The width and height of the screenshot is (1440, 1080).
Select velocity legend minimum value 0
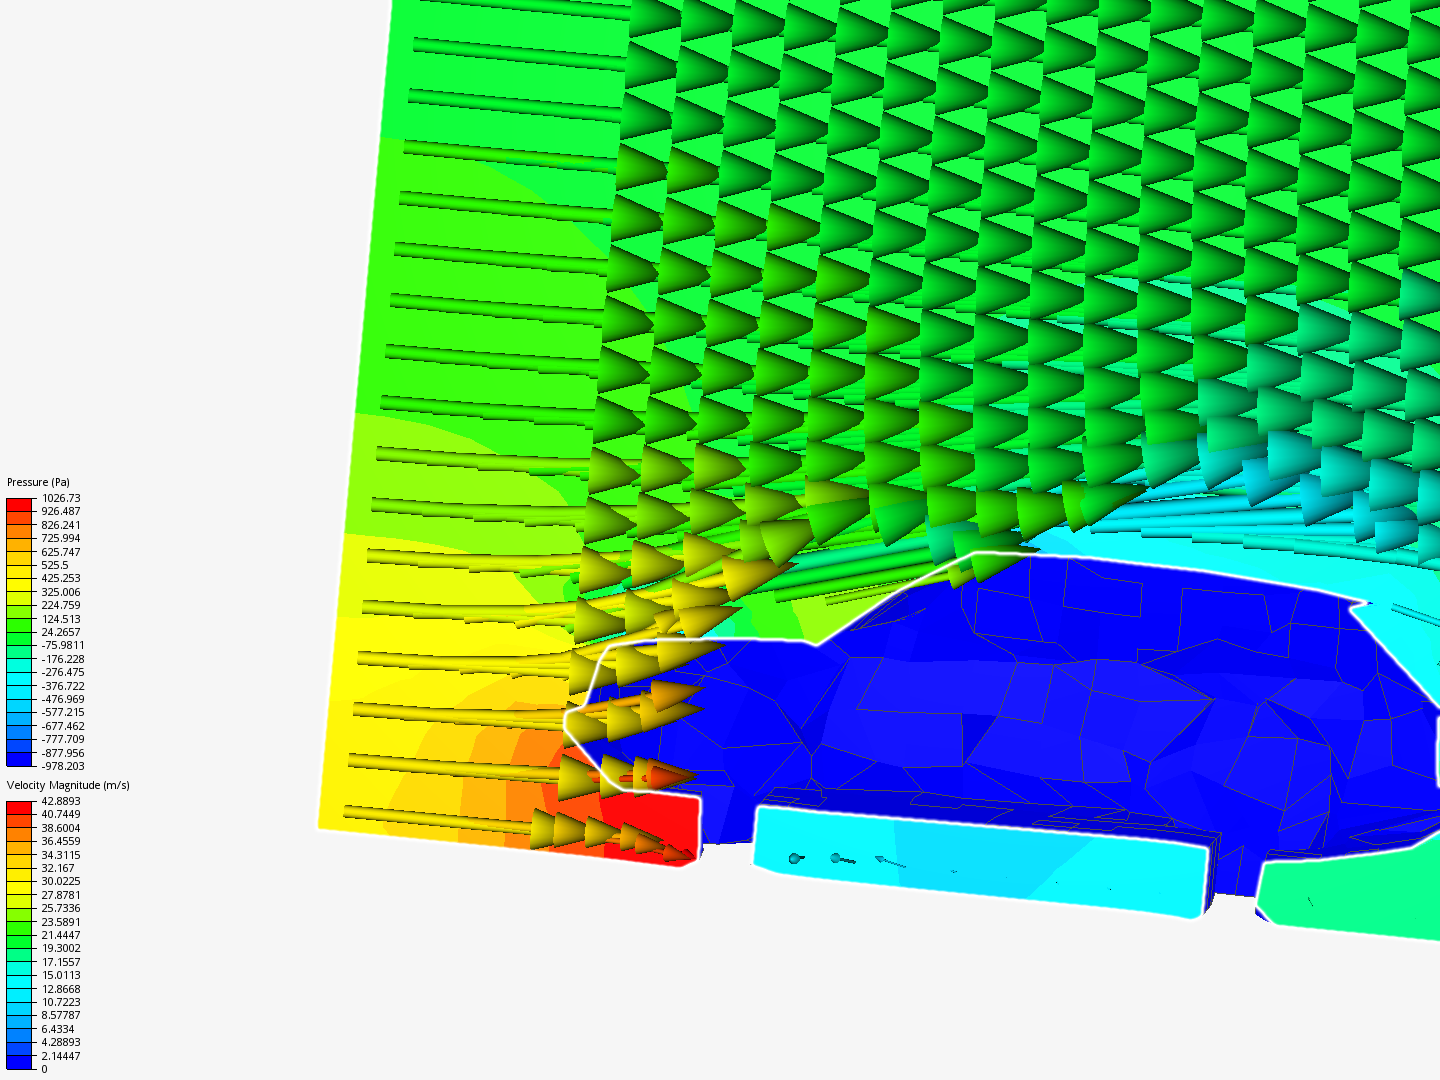[44, 1069]
